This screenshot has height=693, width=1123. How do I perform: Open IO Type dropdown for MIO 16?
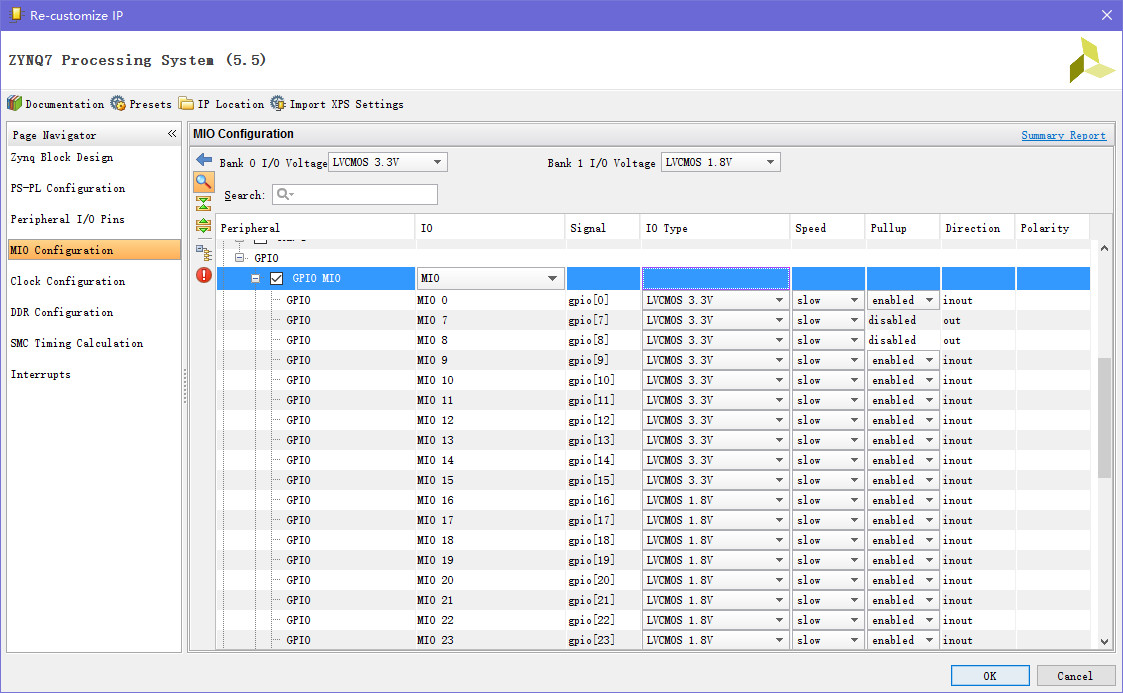(715, 500)
